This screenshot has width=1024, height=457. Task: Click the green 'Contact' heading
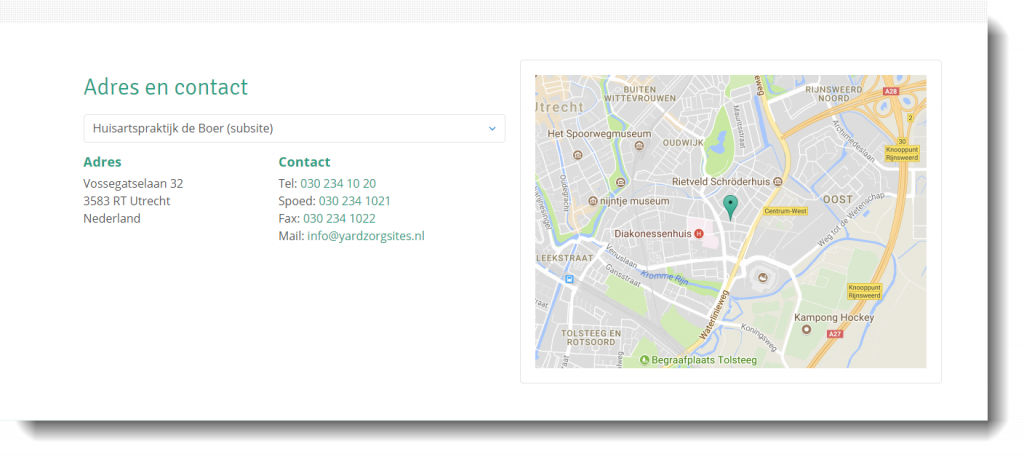pyautogui.click(x=304, y=162)
